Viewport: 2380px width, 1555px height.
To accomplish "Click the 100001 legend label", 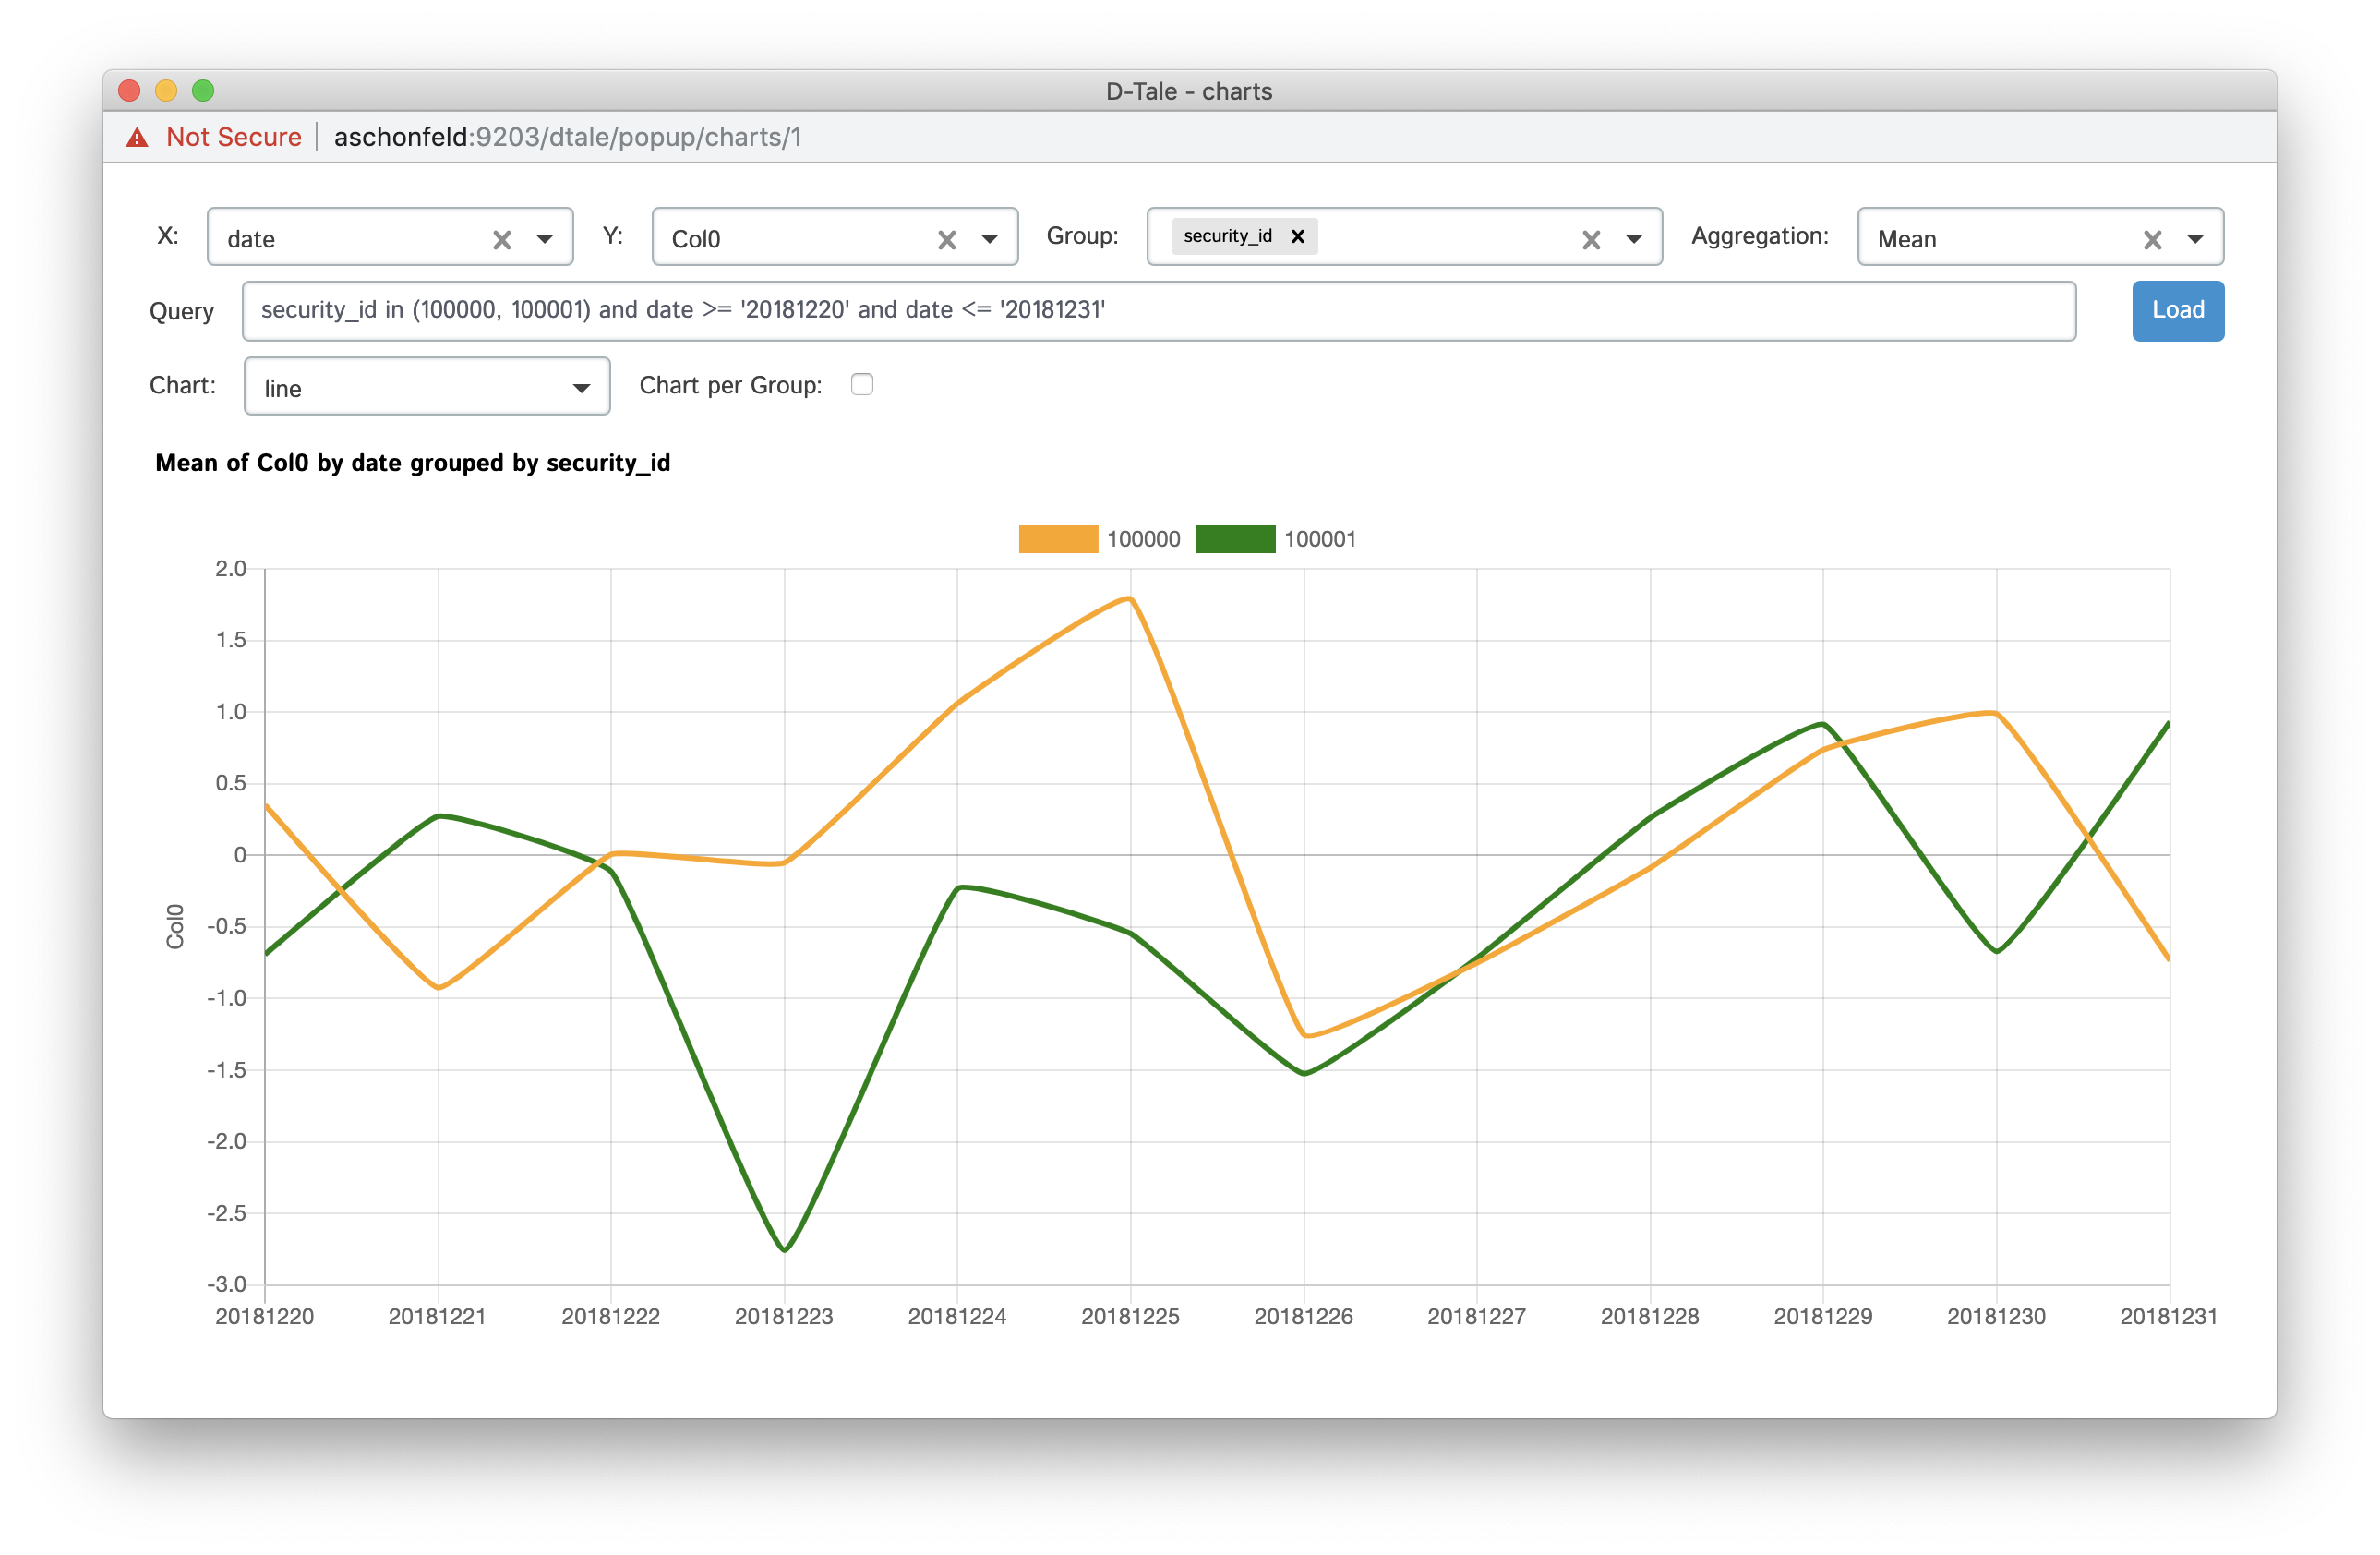I will (x=1319, y=539).
